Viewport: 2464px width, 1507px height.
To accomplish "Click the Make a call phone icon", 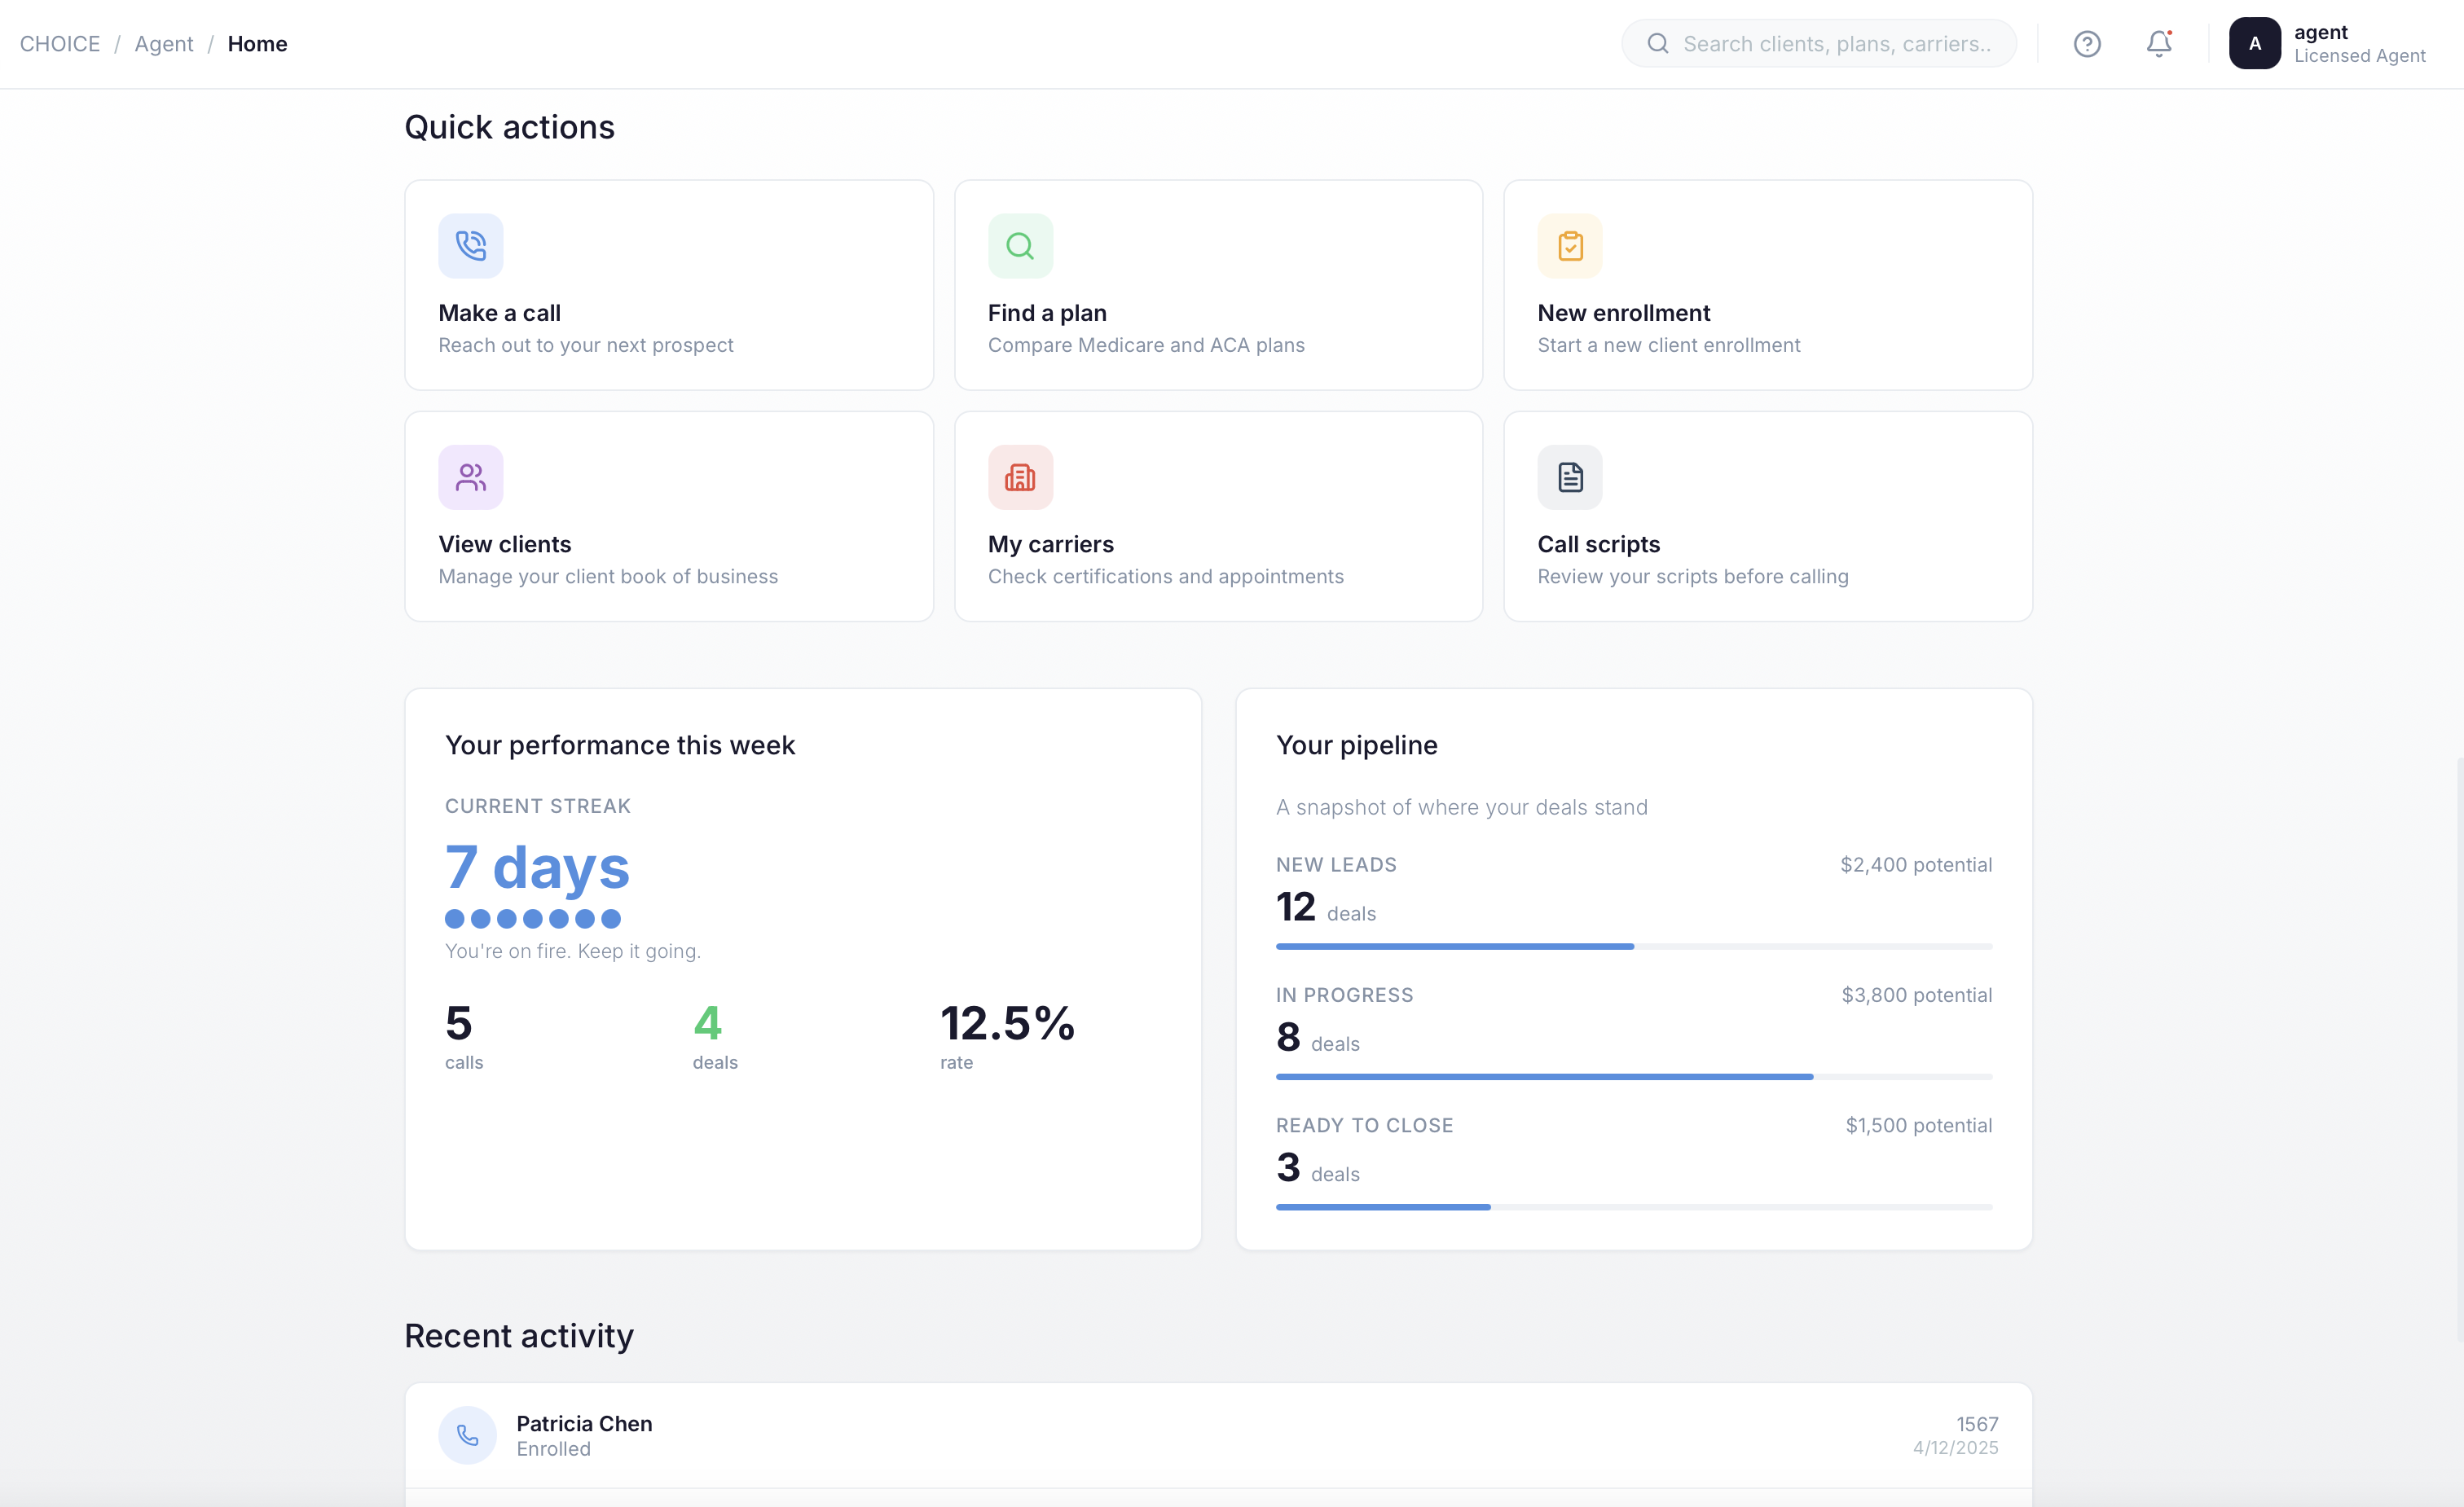I will coord(470,245).
